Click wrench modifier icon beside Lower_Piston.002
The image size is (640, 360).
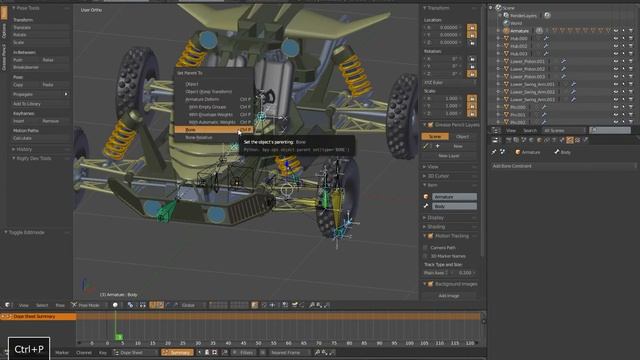pyautogui.click(x=563, y=69)
